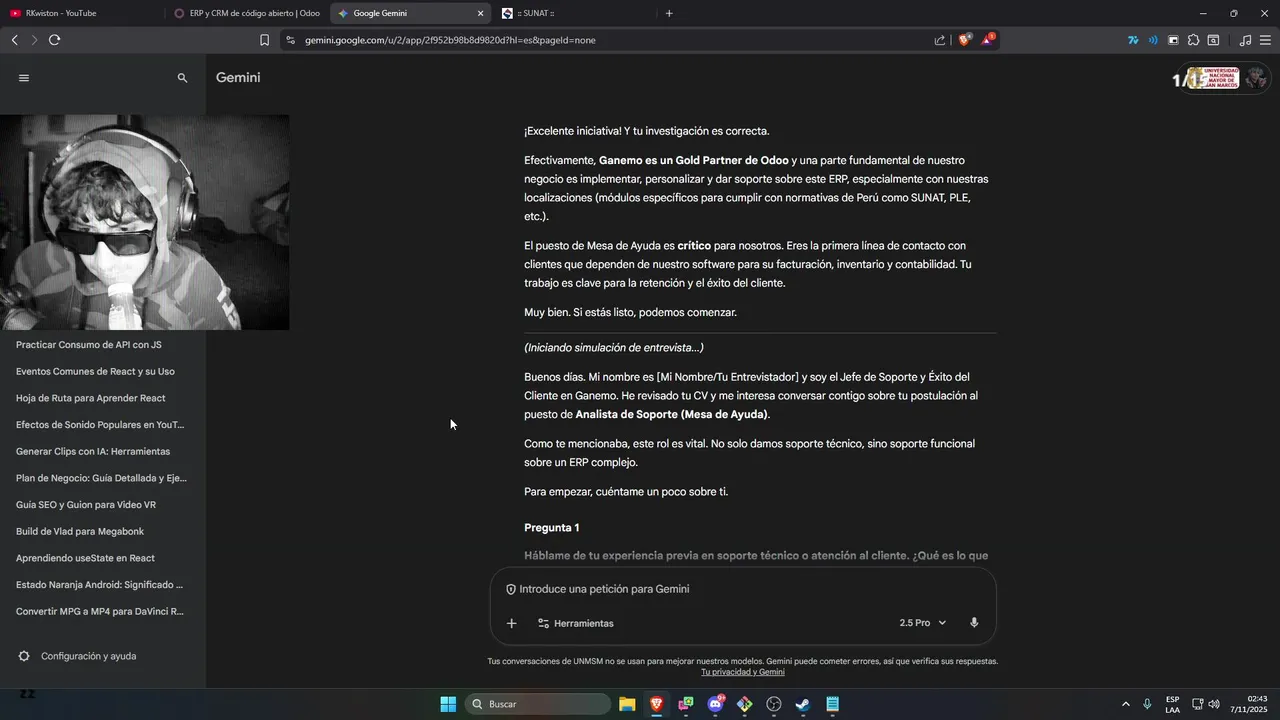Image resolution: width=1280 pixels, height=720 pixels.
Task: Click the Brave icon in taskbar
Action: 656,704
